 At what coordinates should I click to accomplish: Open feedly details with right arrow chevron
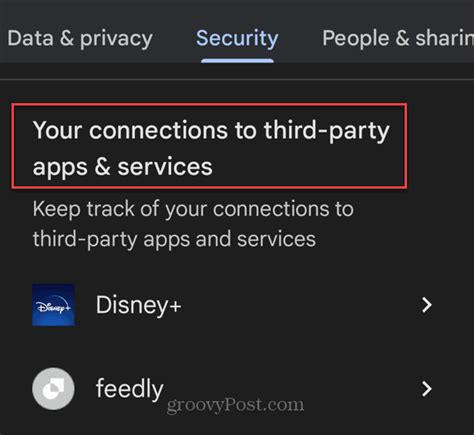tap(427, 389)
